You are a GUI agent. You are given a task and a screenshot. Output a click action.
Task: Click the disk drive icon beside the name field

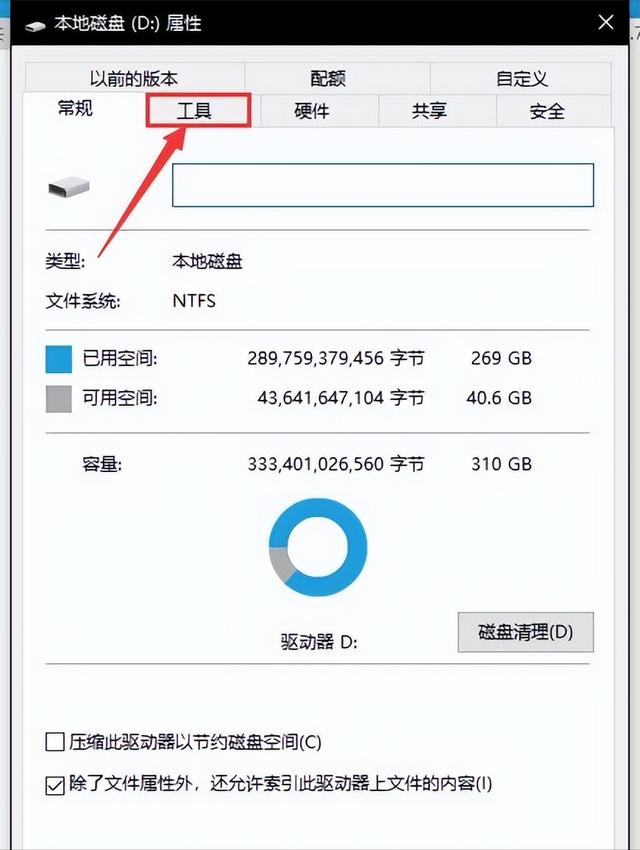click(x=69, y=188)
